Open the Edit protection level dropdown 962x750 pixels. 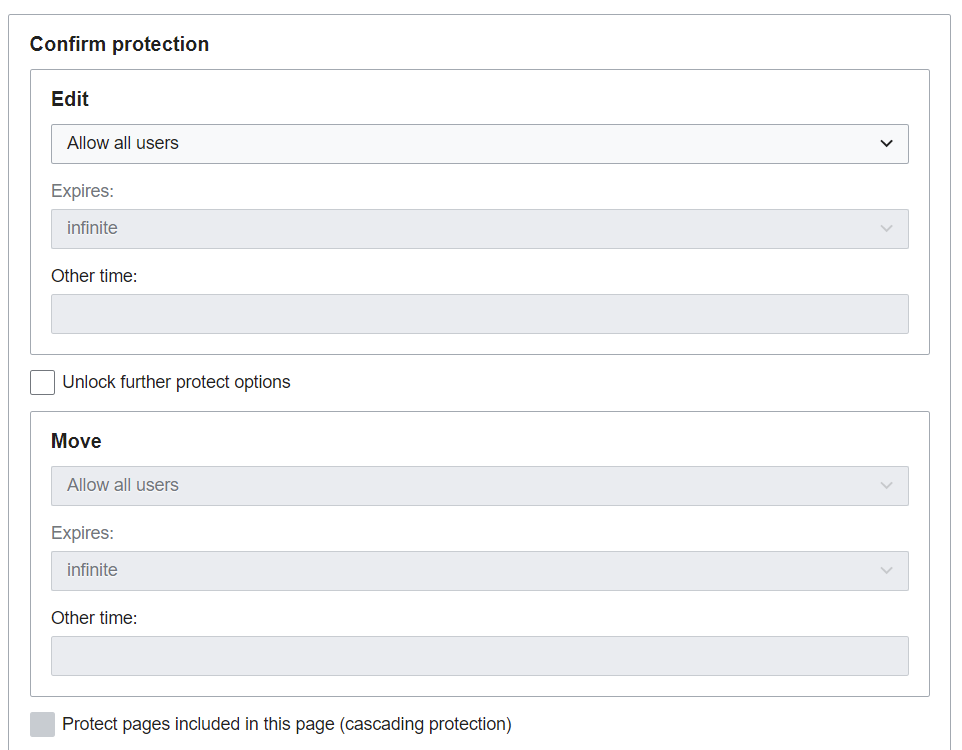[479, 144]
